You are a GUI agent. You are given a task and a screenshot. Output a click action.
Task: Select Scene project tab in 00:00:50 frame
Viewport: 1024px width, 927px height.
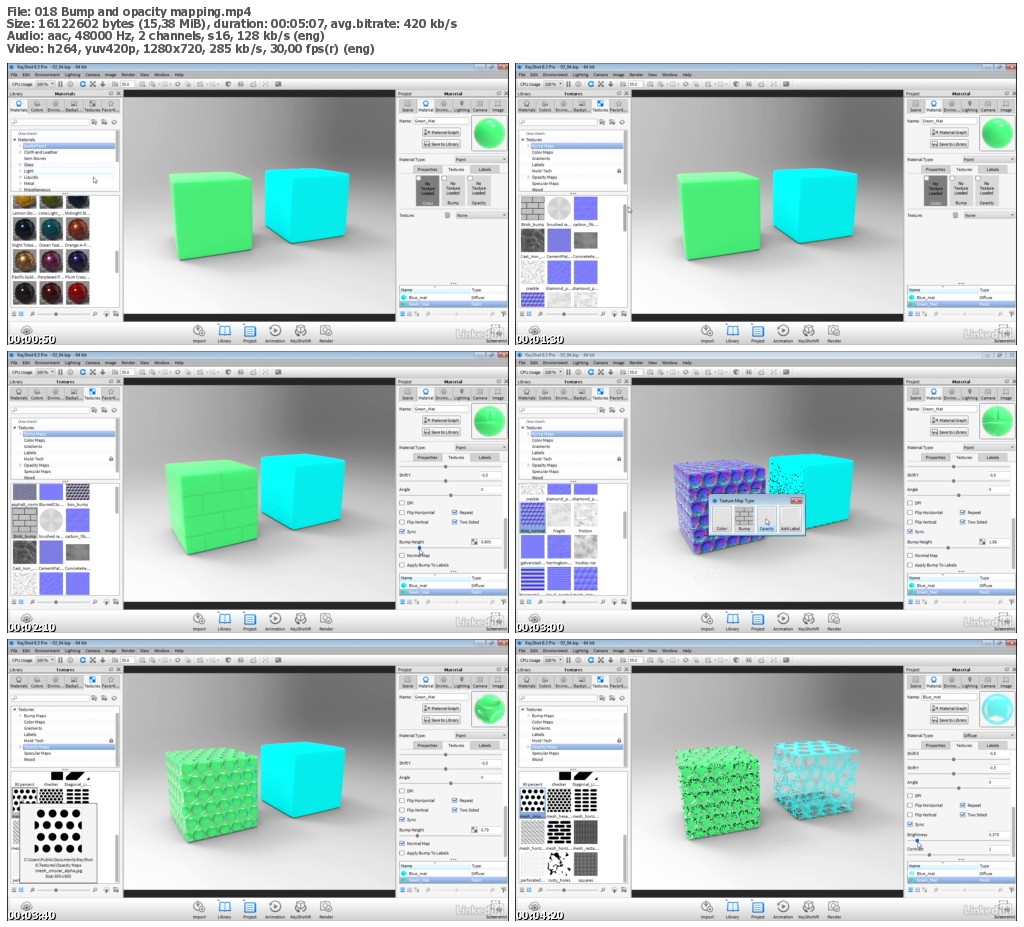tap(408, 106)
